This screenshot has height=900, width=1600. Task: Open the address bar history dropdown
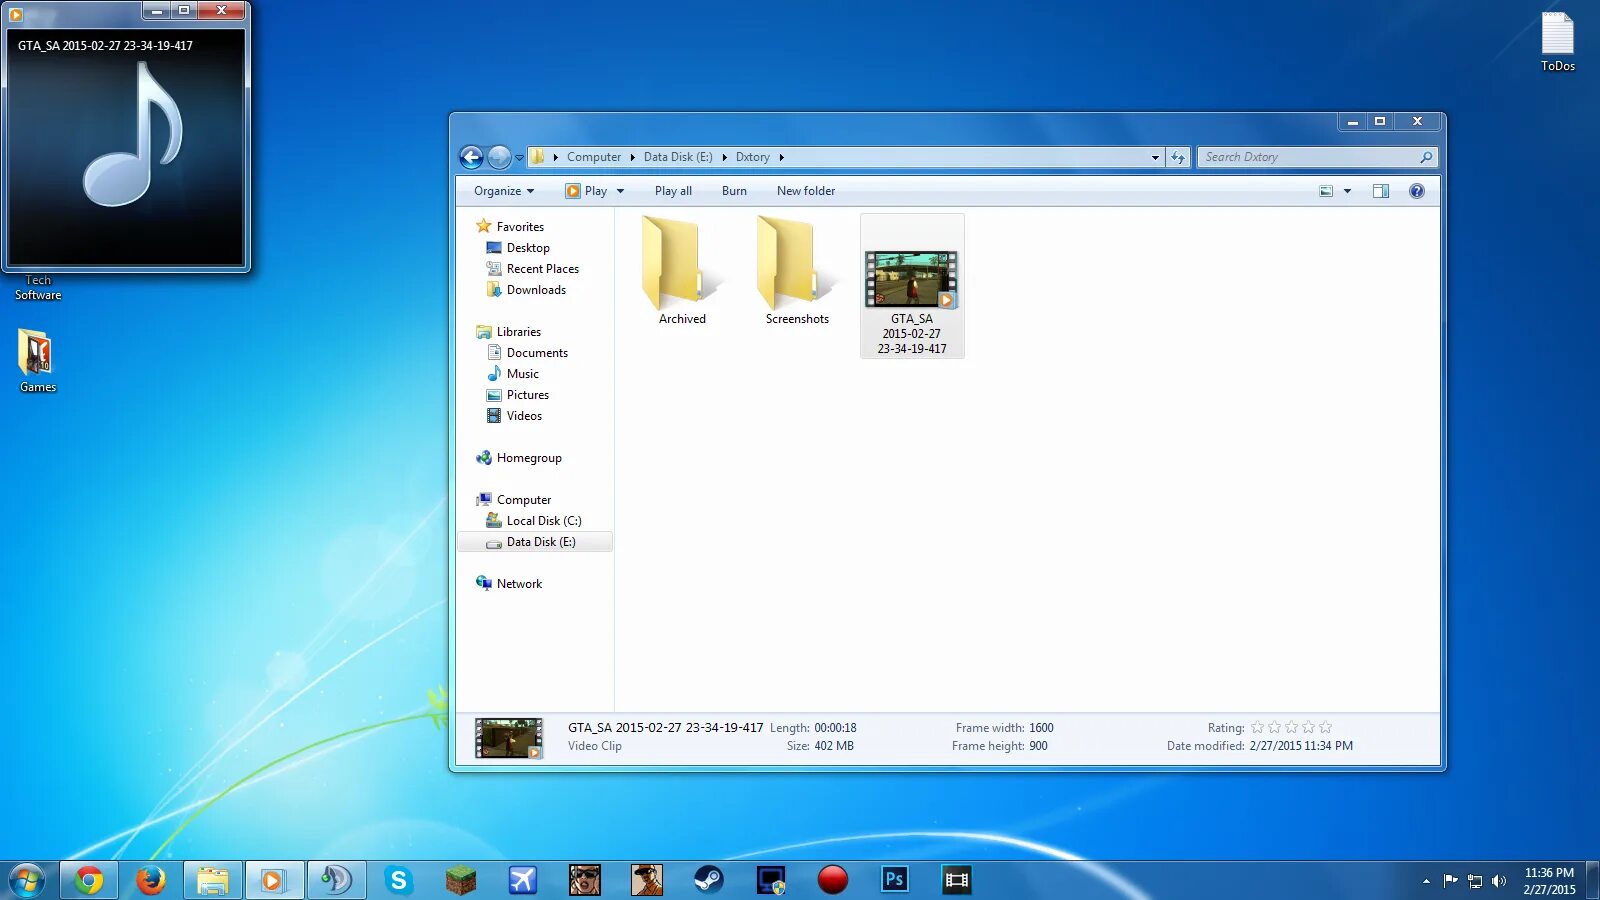1155,157
